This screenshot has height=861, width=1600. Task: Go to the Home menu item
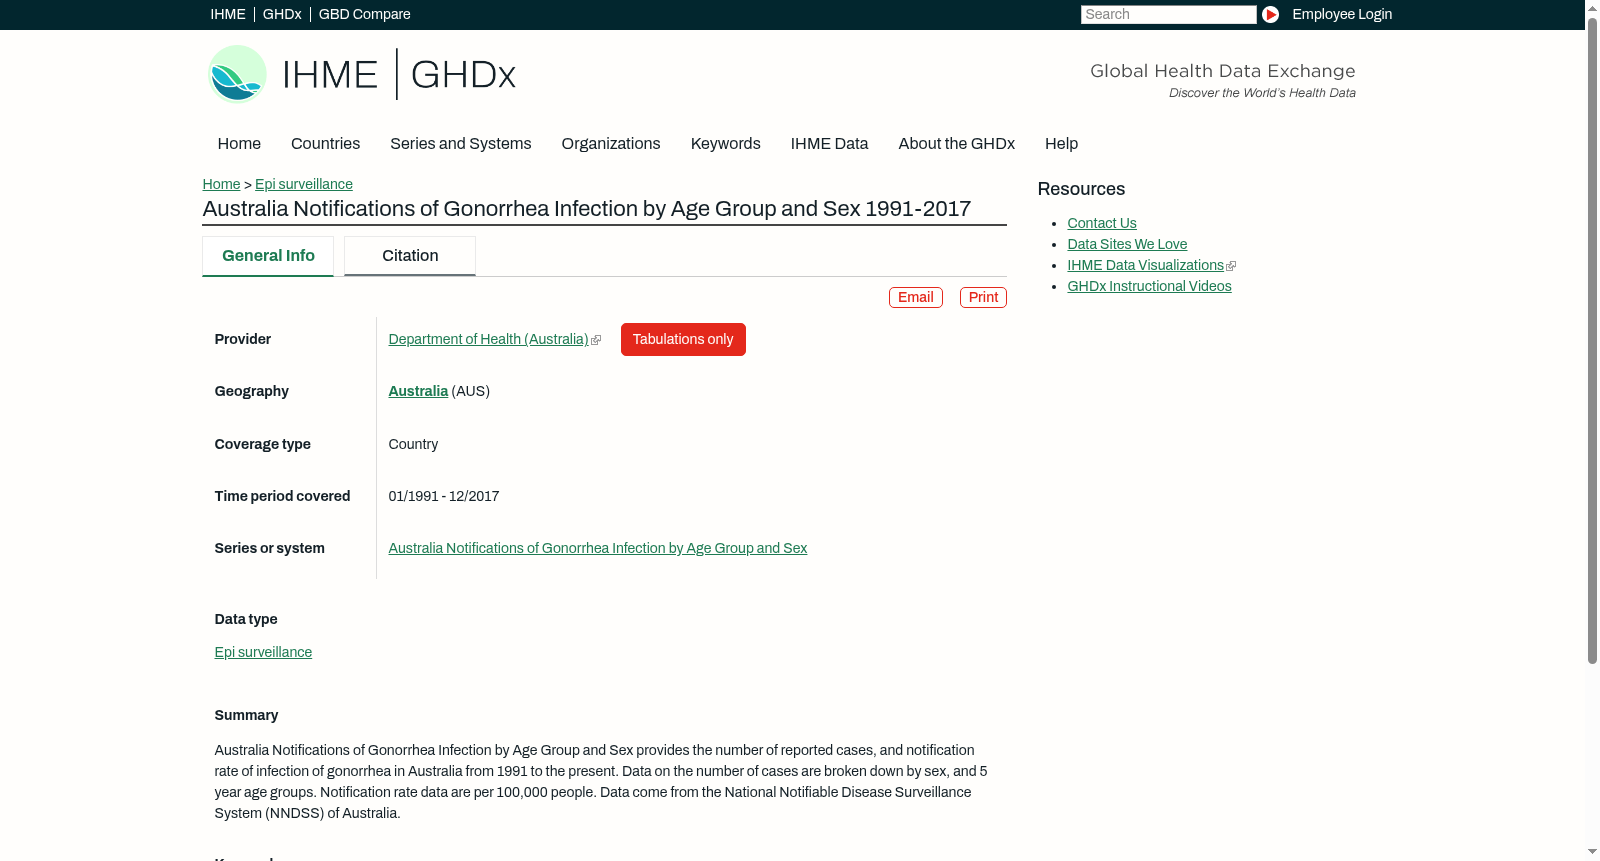coord(239,144)
